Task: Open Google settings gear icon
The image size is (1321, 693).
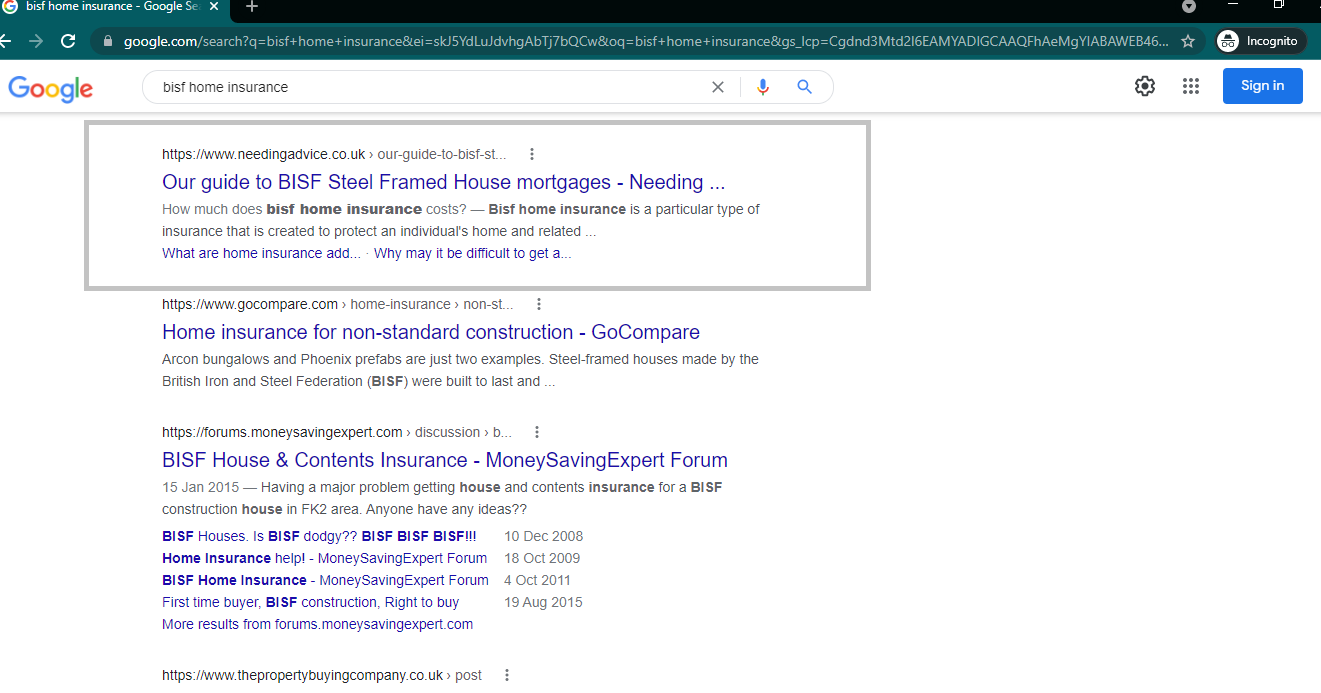Action: 1145,86
